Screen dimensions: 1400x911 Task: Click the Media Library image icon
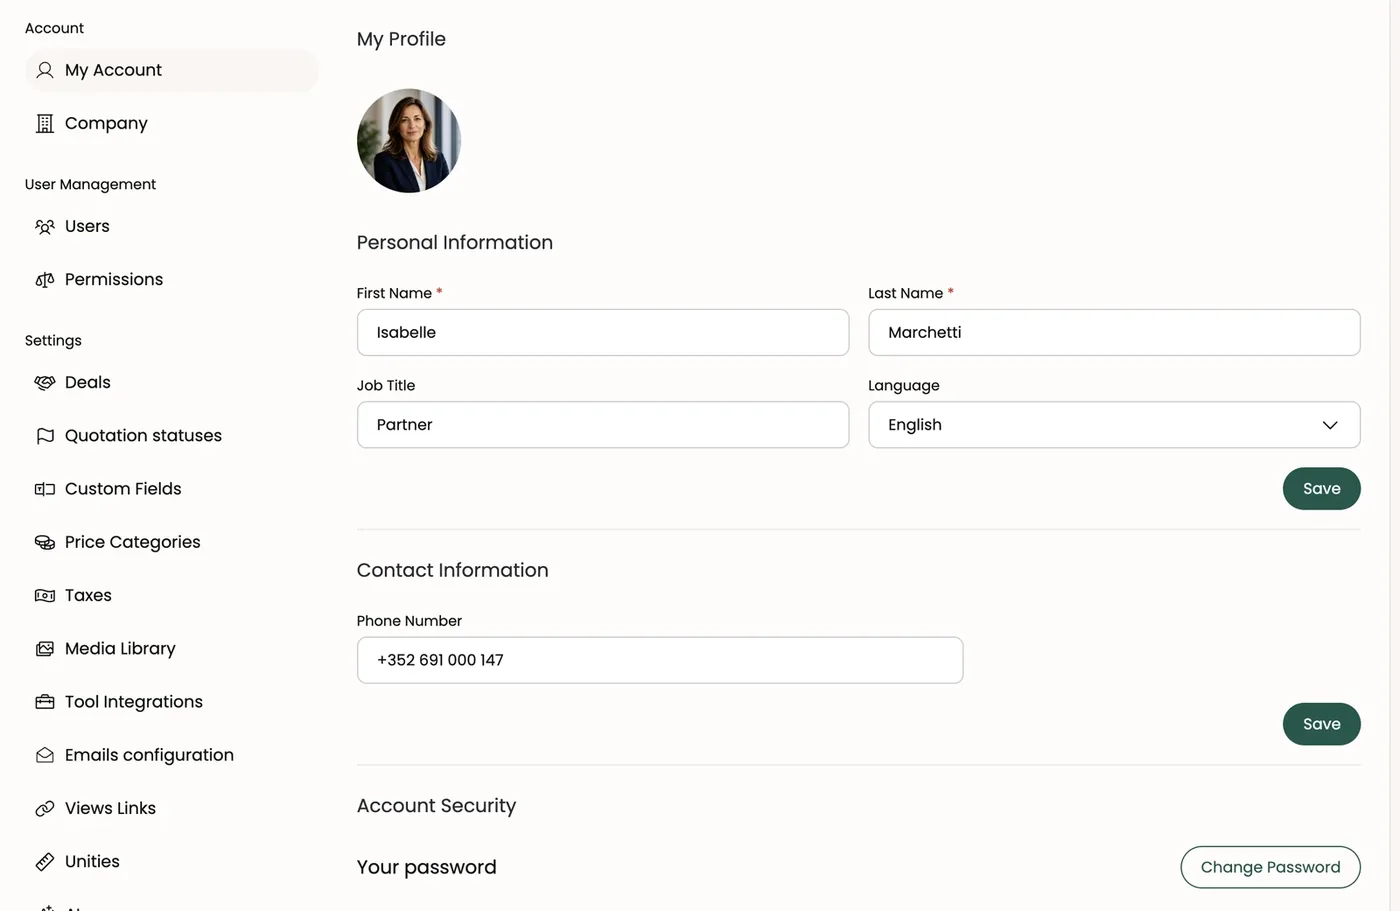pos(45,649)
